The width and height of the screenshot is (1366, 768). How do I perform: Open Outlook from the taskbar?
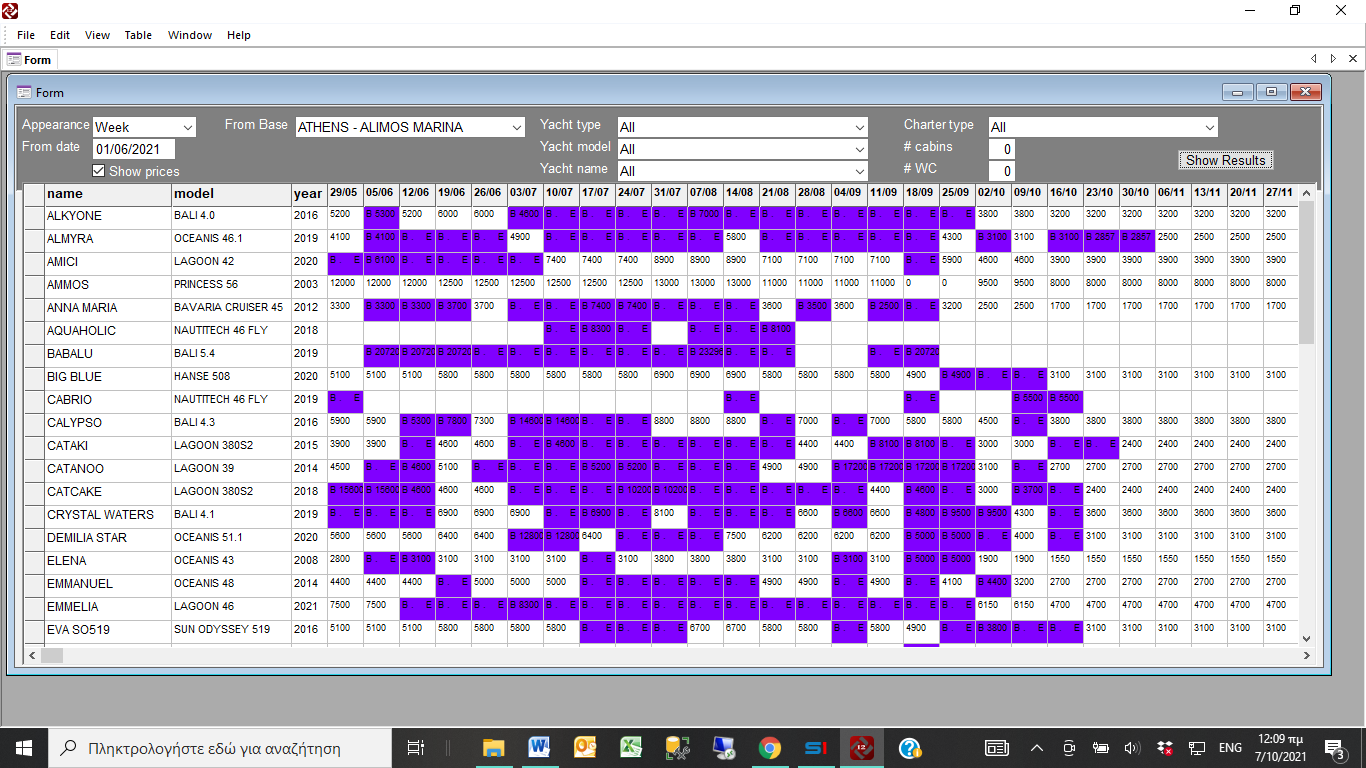[x=585, y=747]
